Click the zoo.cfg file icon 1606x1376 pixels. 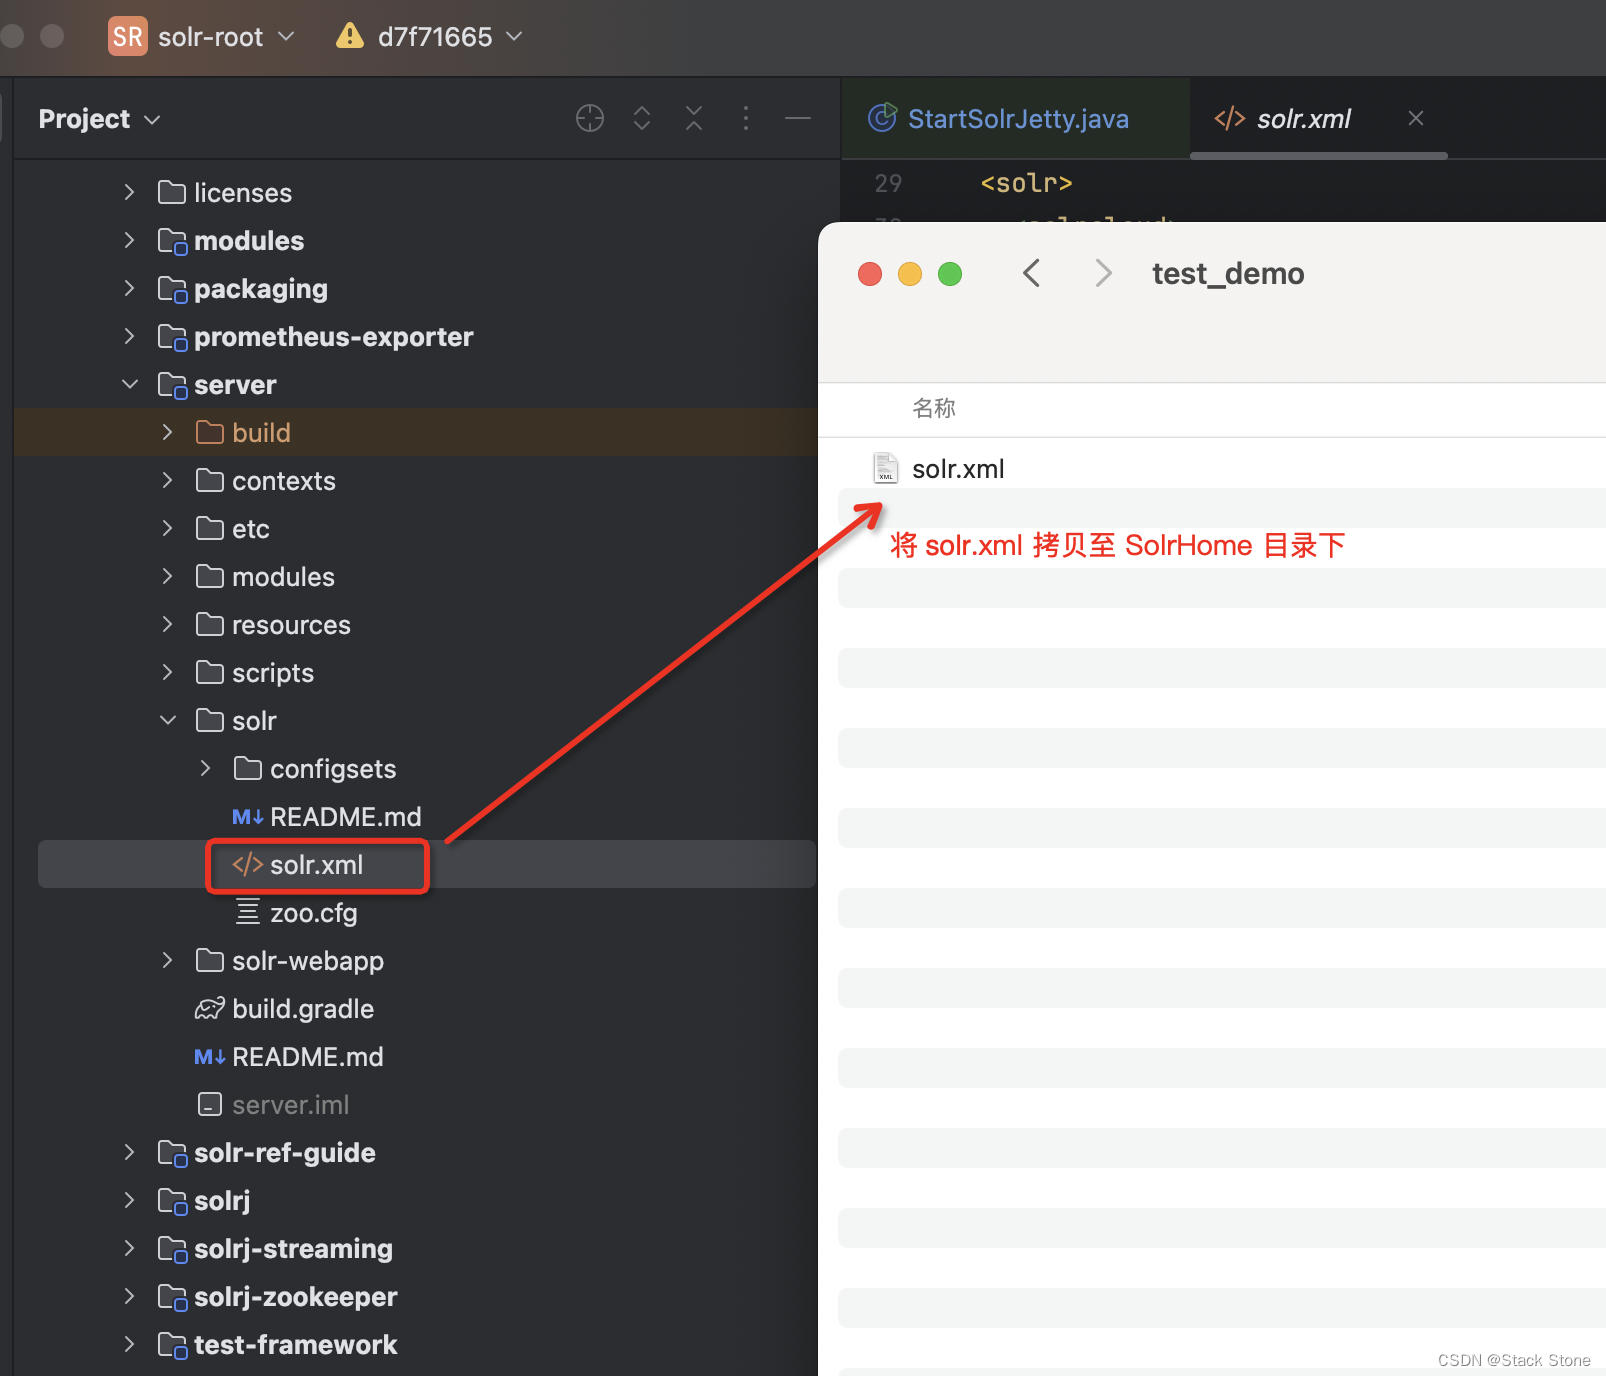[247, 912]
